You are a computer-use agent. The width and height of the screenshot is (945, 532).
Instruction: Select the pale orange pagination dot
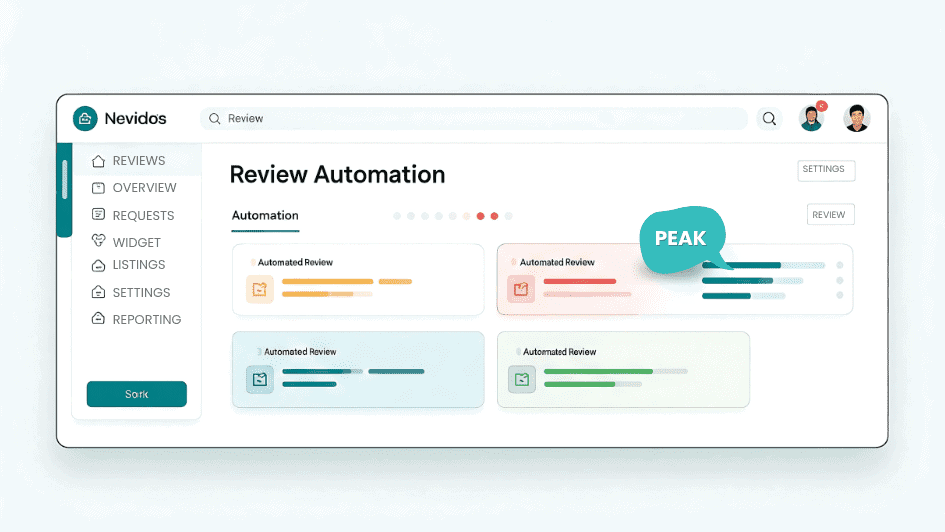coord(466,216)
